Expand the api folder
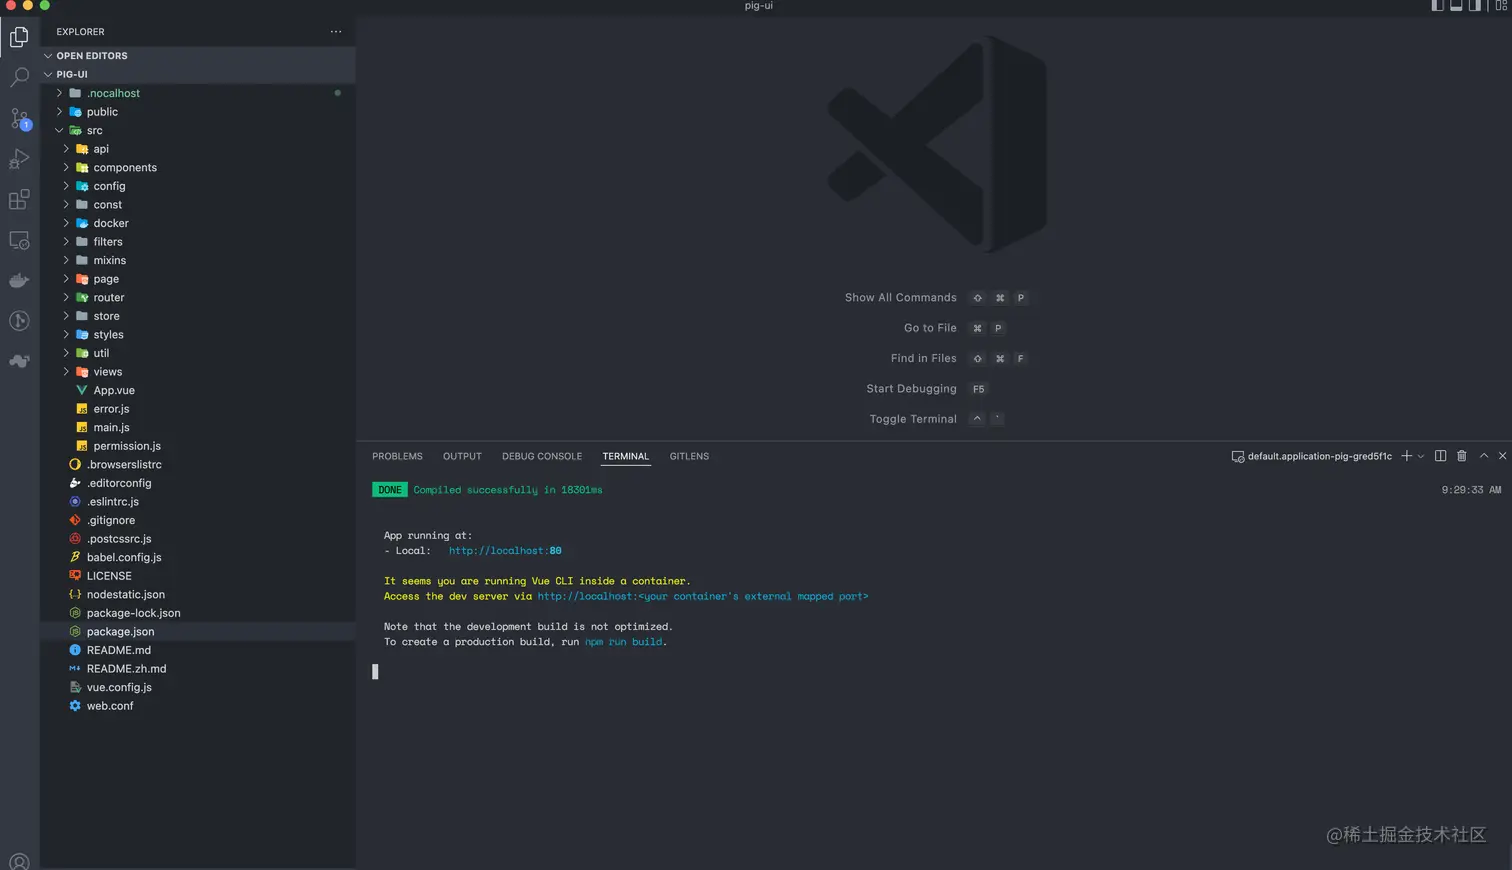 point(198,149)
